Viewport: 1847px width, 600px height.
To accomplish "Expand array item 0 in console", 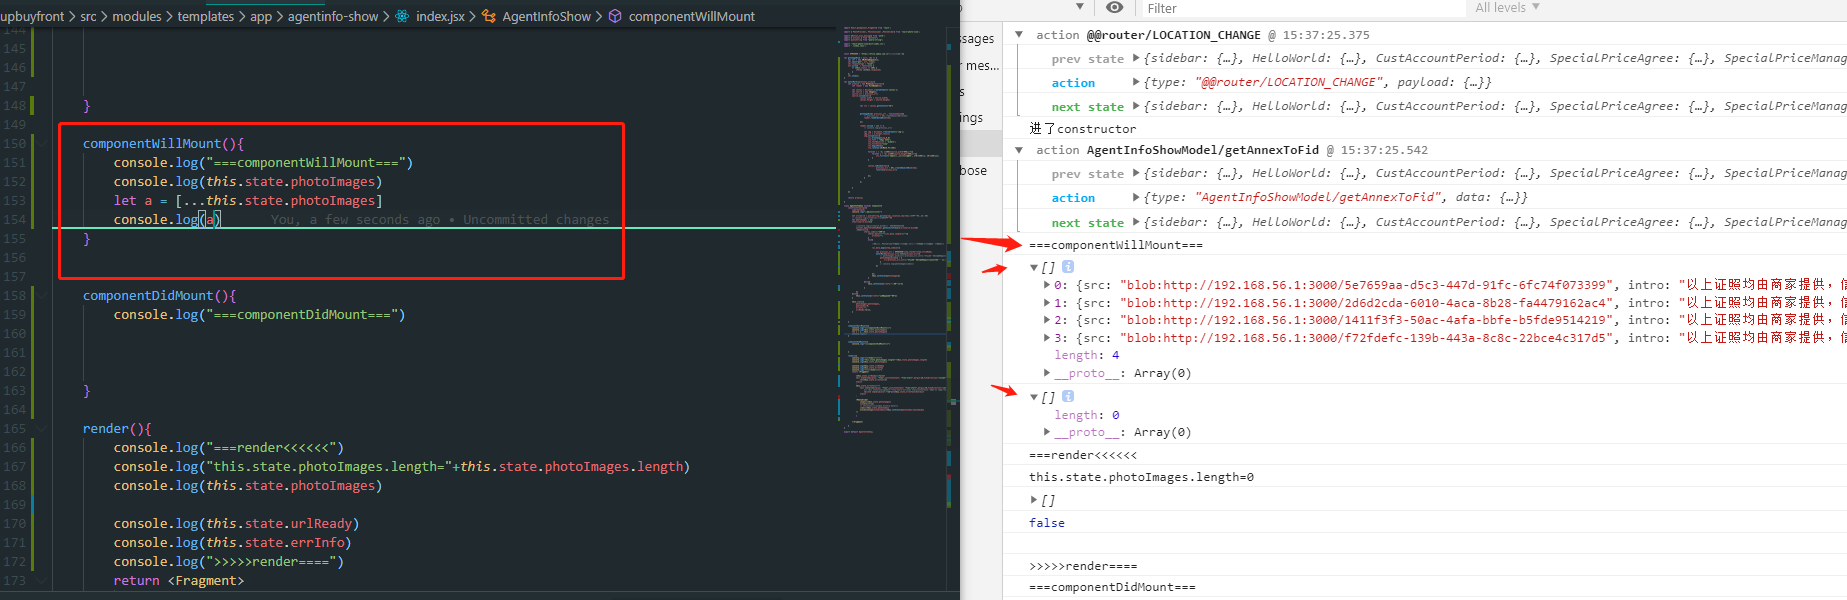I will pos(1047,285).
